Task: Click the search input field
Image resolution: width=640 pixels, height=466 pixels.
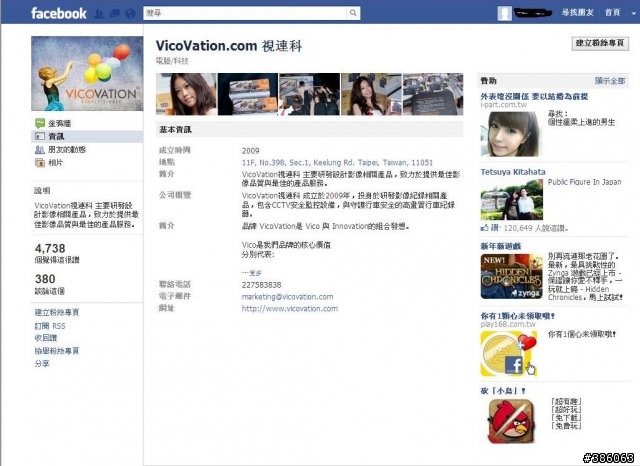Action: (x=245, y=13)
